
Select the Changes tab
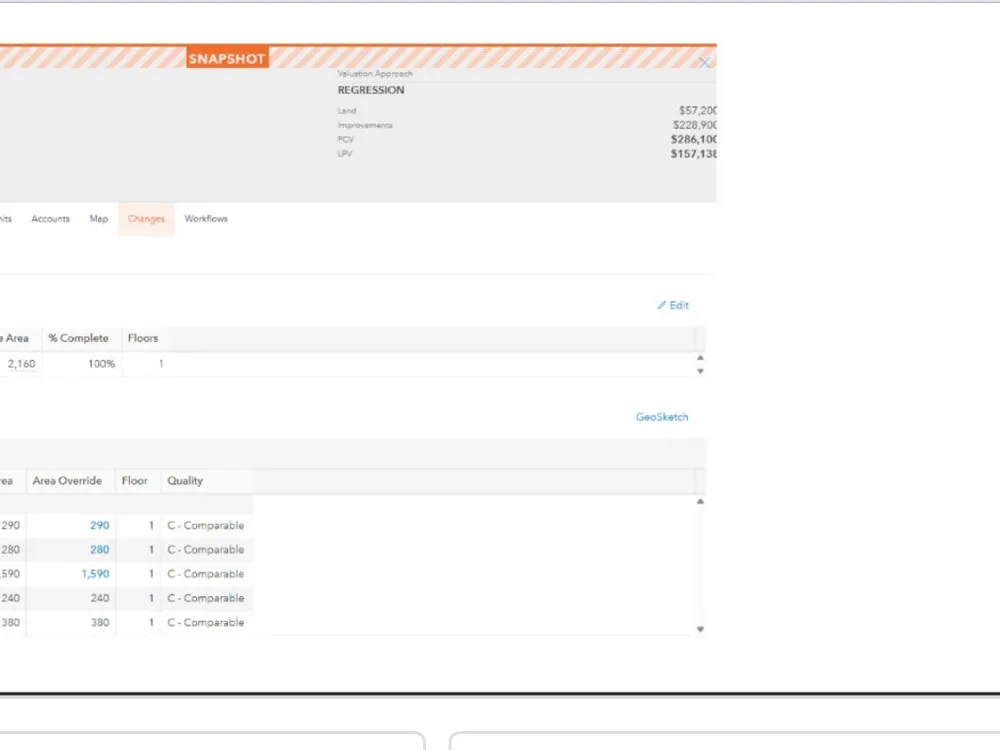point(146,219)
